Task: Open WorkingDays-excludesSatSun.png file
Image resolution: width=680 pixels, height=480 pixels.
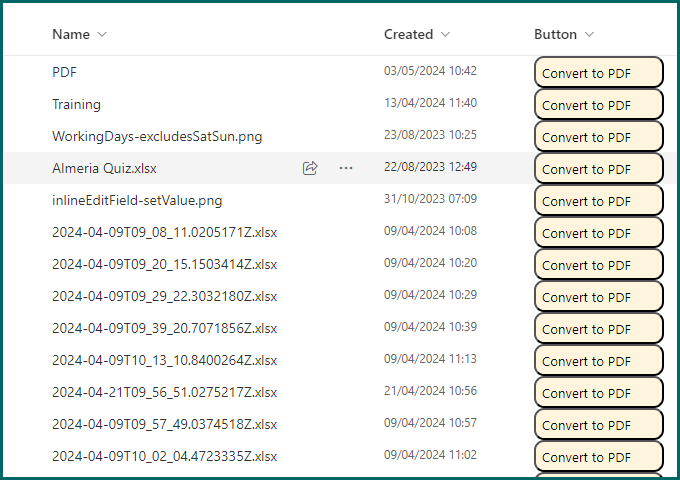Action: click(x=157, y=136)
